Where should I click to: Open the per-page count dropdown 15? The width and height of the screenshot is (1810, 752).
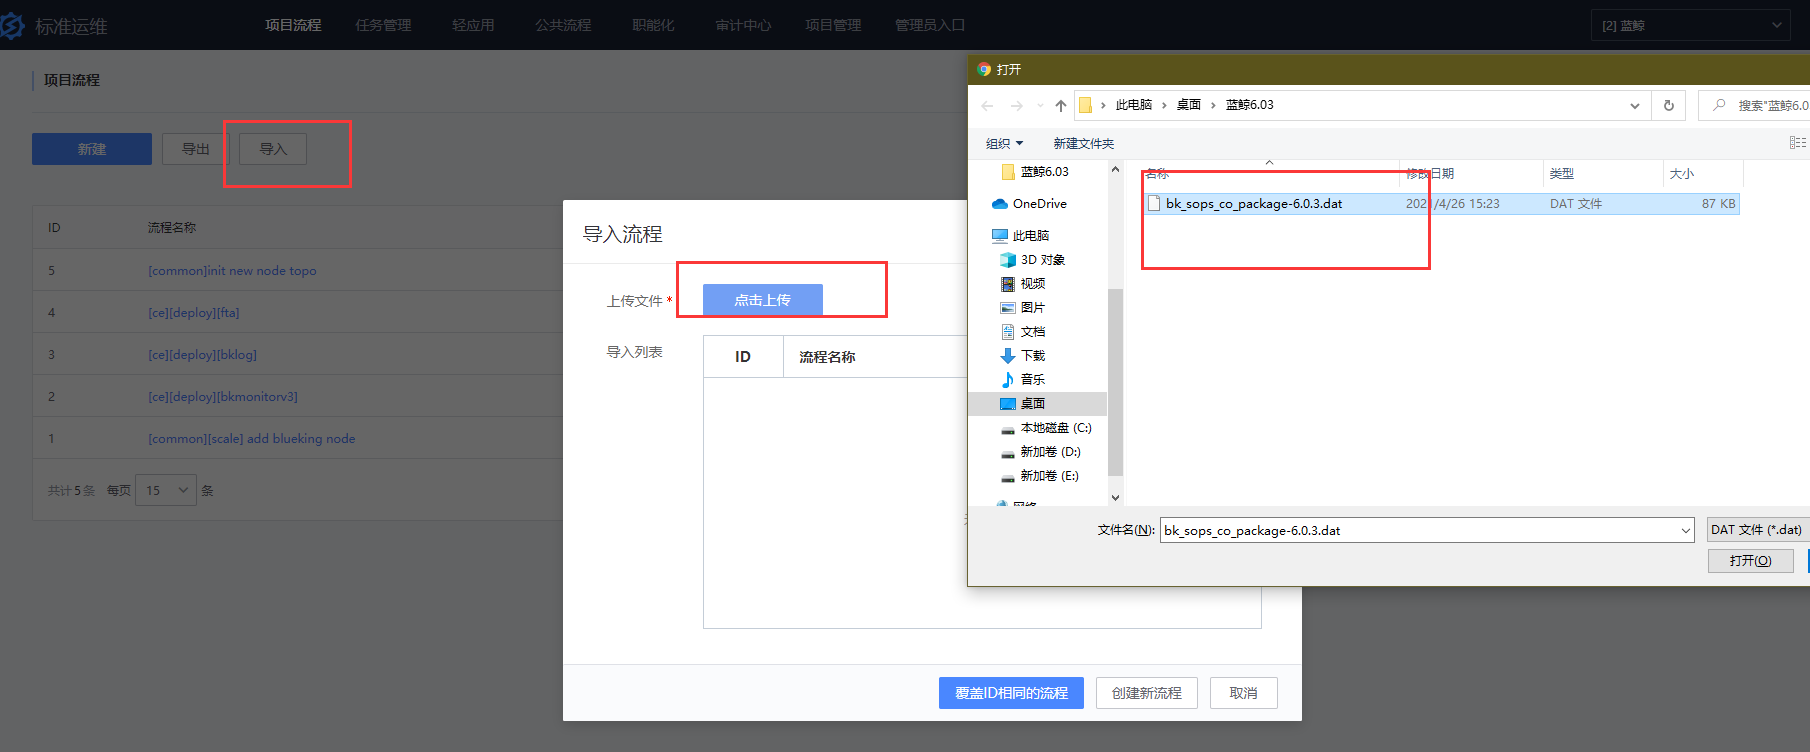166,490
